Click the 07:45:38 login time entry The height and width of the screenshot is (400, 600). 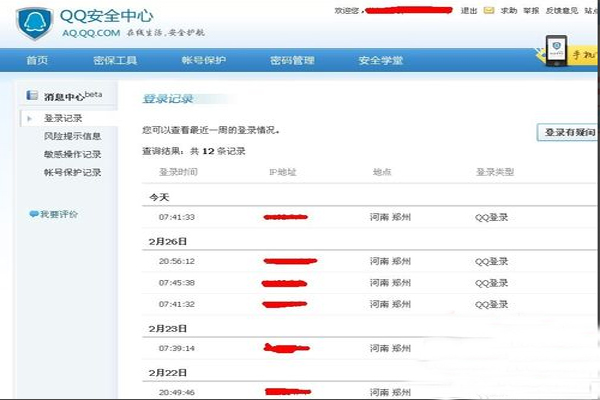click(177, 282)
